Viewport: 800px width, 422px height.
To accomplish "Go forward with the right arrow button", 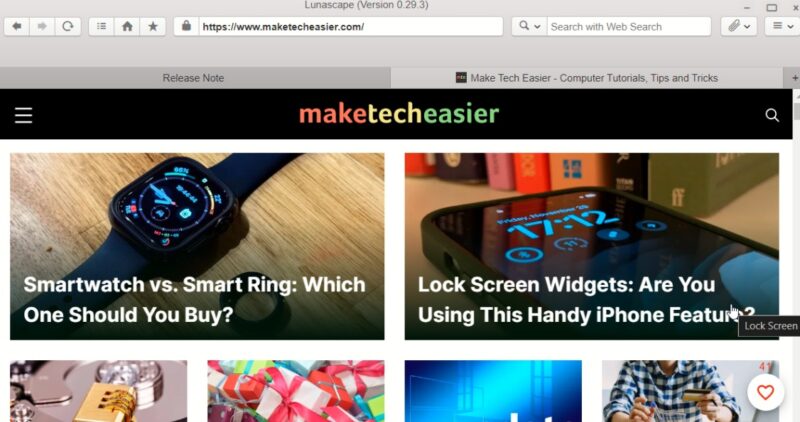I will [42, 27].
